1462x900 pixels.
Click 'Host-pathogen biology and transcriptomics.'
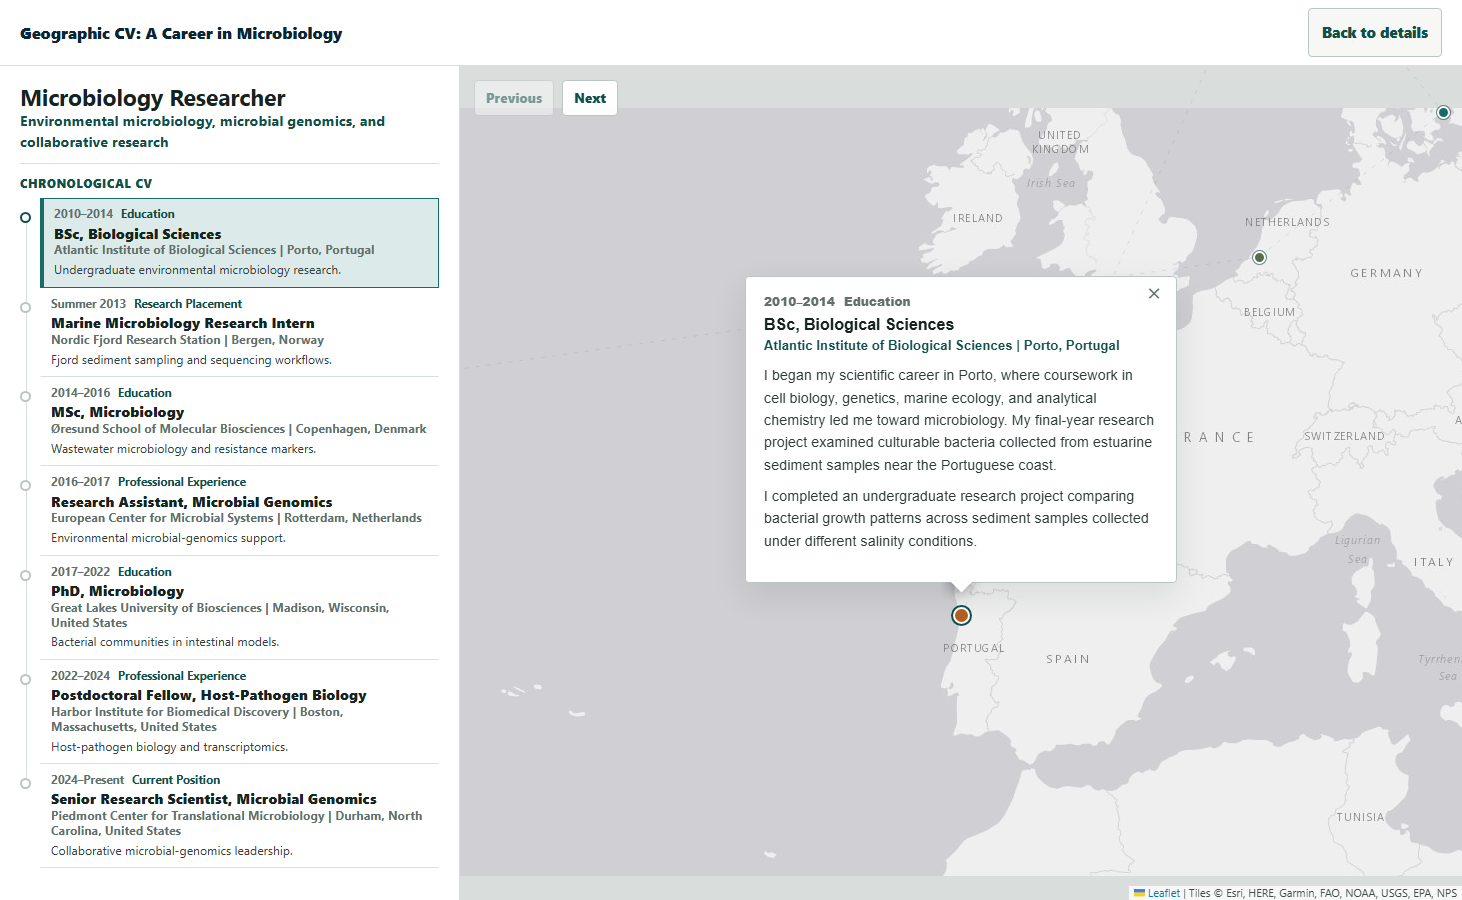pyautogui.click(x=169, y=747)
